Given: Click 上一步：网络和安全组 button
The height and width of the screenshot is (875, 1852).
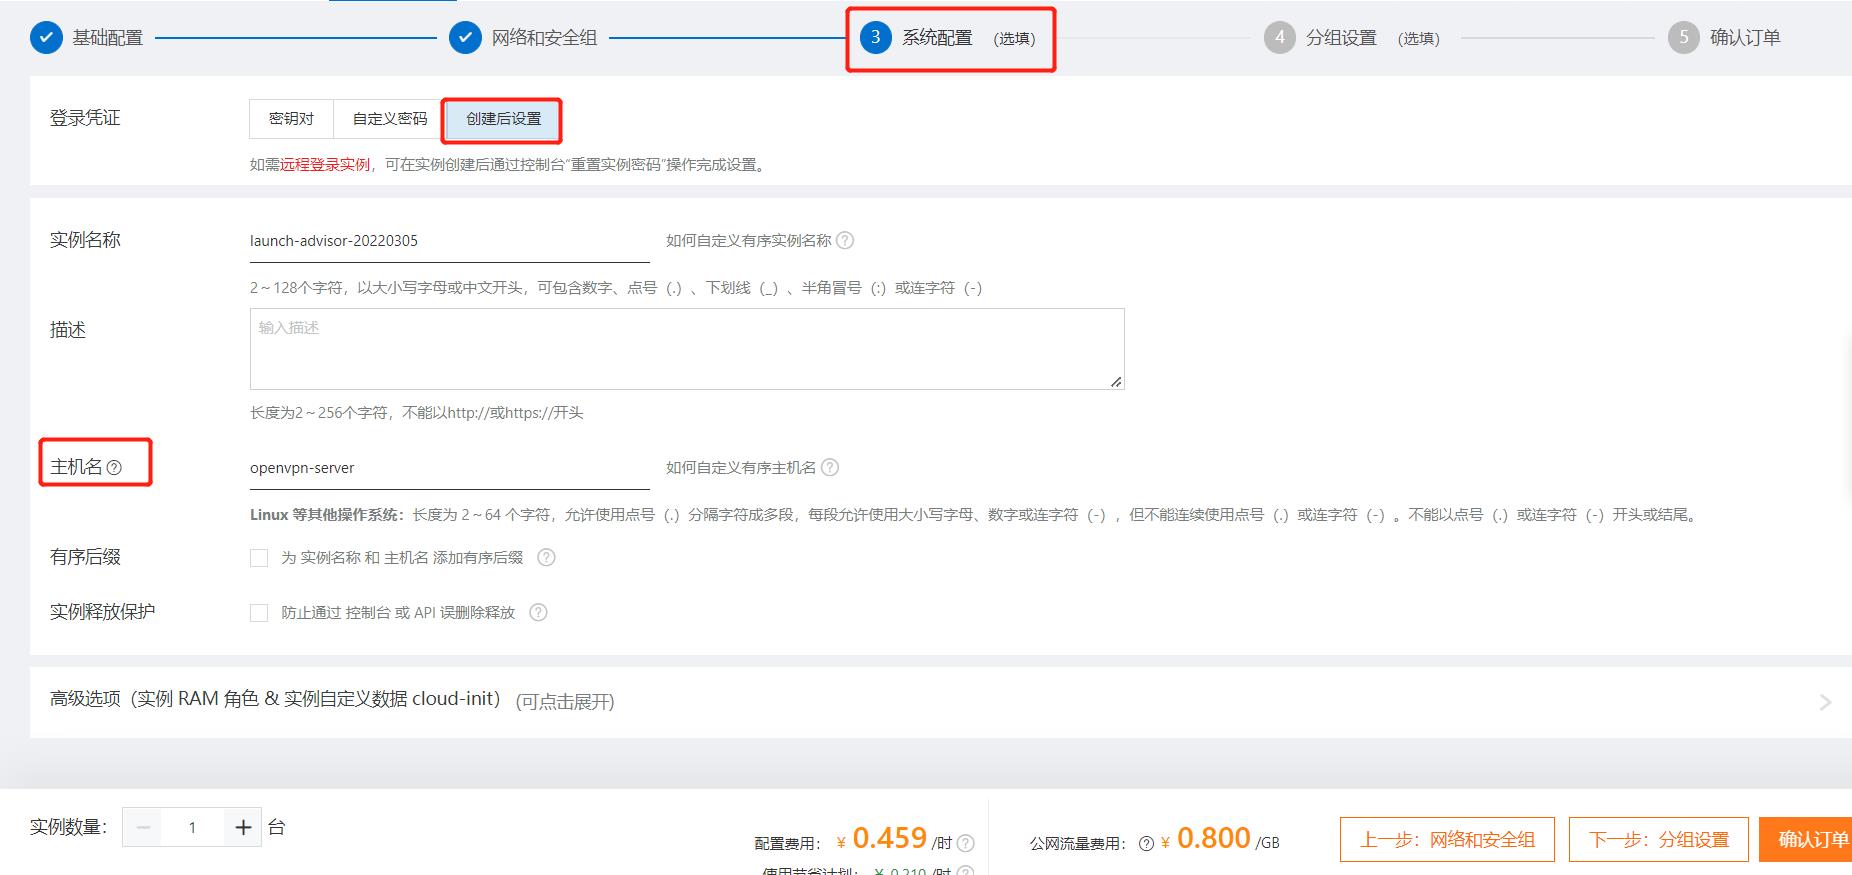Looking at the screenshot, I should coord(1447,839).
